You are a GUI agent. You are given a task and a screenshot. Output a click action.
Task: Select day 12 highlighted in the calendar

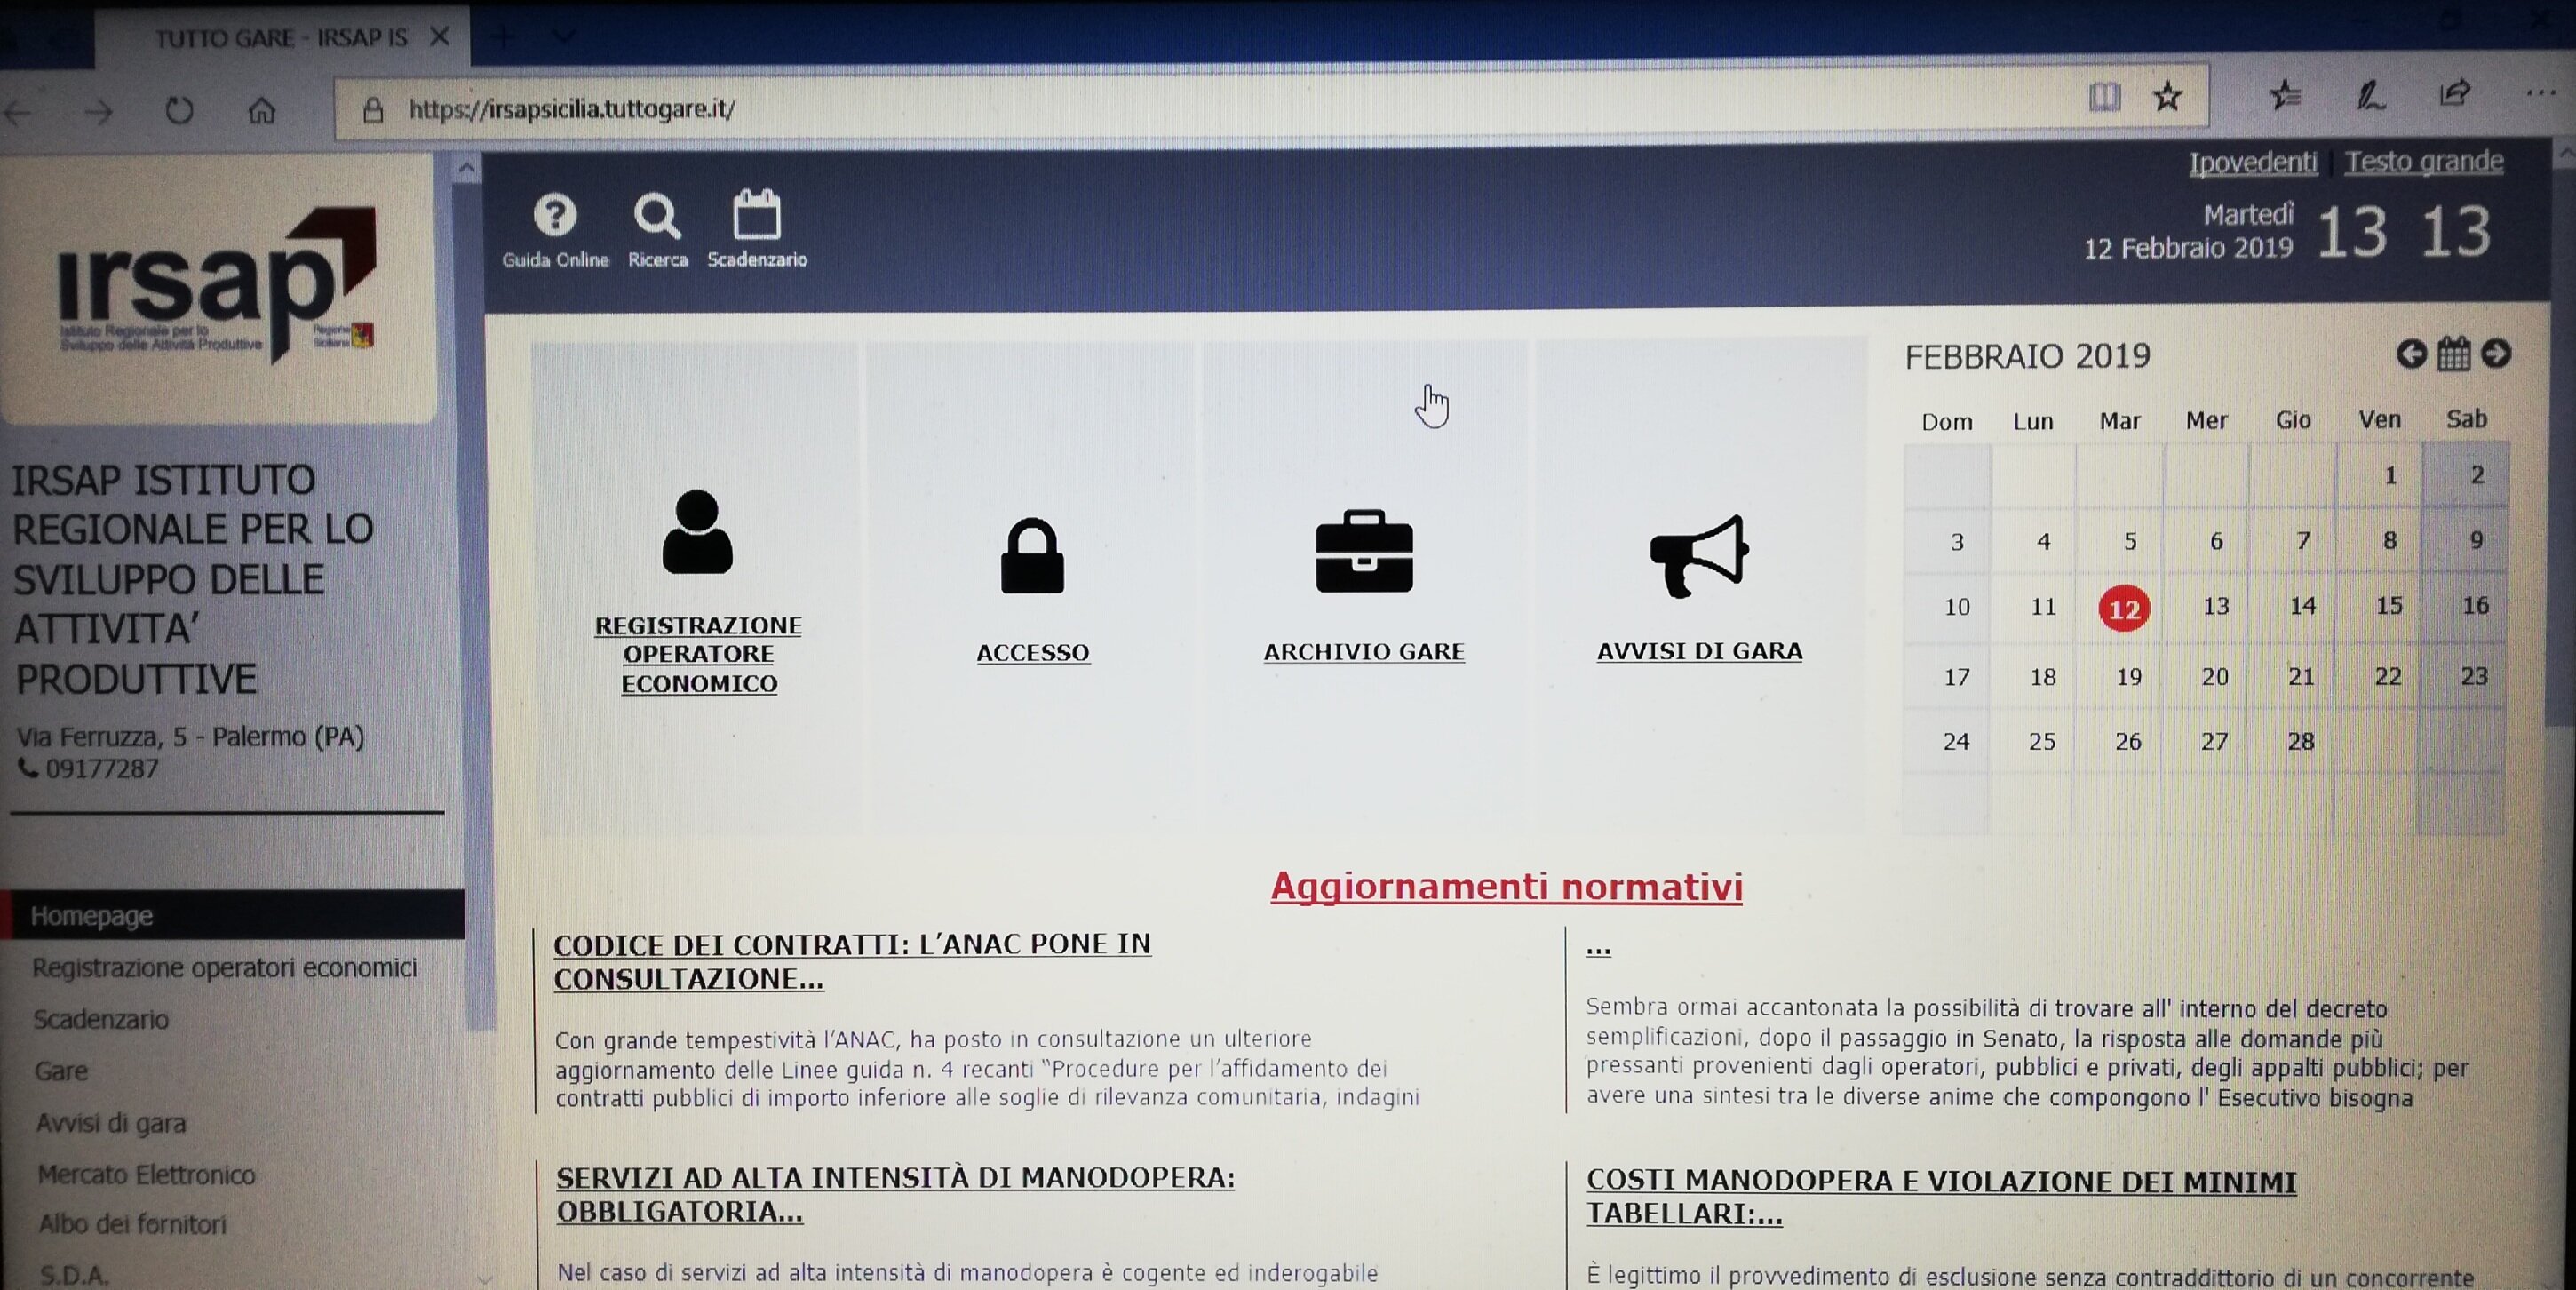point(2124,607)
